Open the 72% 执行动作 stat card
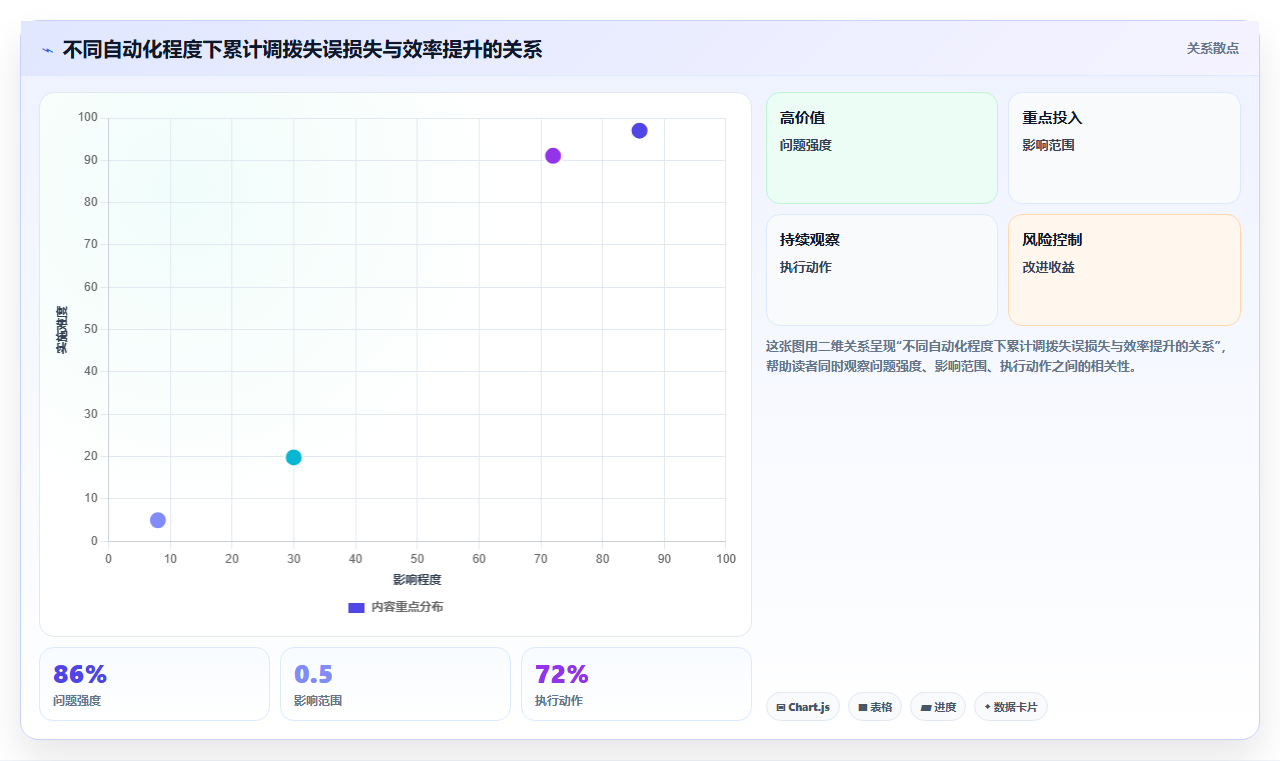 point(636,684)
